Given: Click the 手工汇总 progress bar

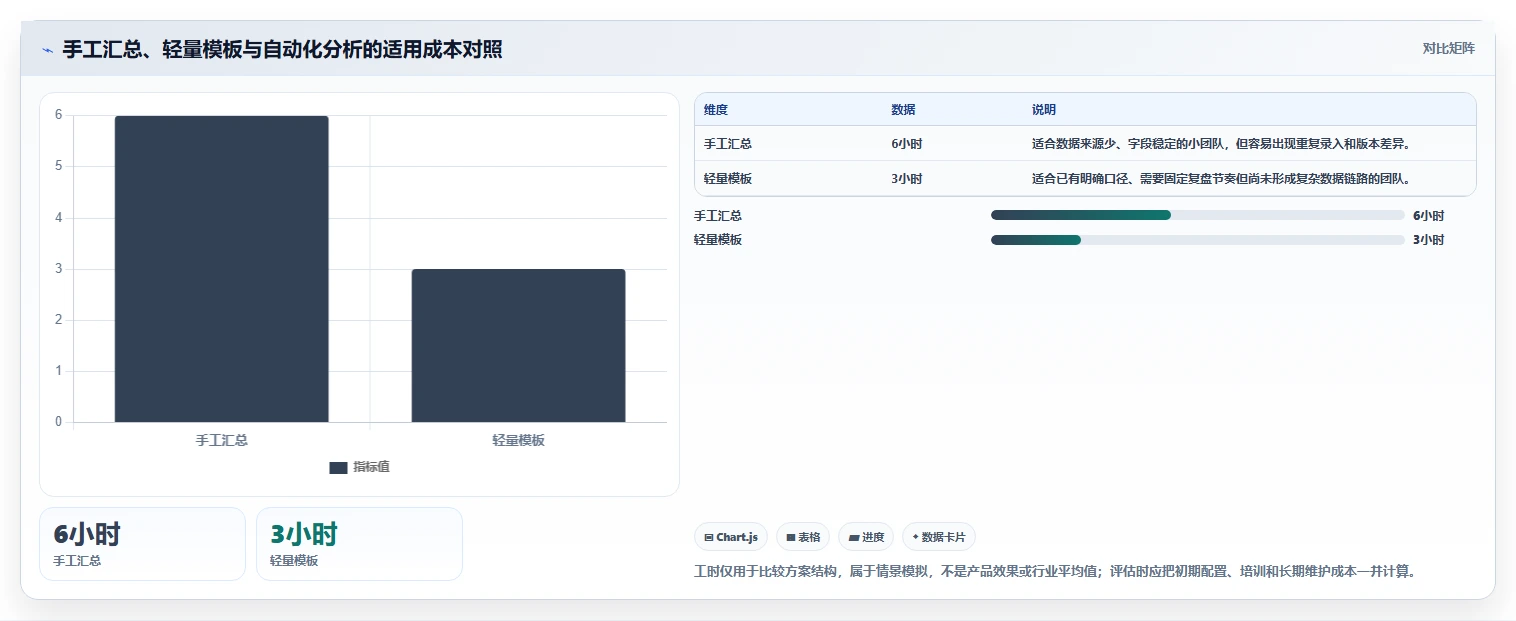Looking at the screenshot, I should tap(1197, 215).
